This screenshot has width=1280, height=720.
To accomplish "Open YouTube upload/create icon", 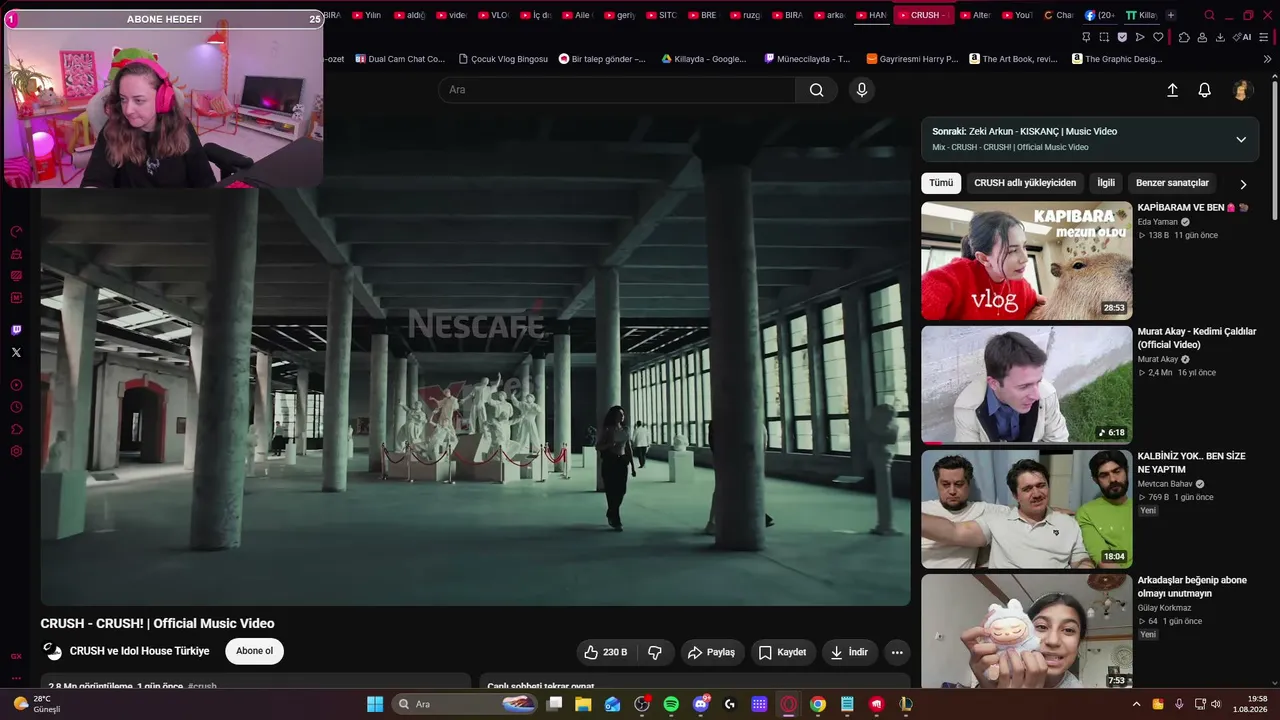I will point(1173,90).
